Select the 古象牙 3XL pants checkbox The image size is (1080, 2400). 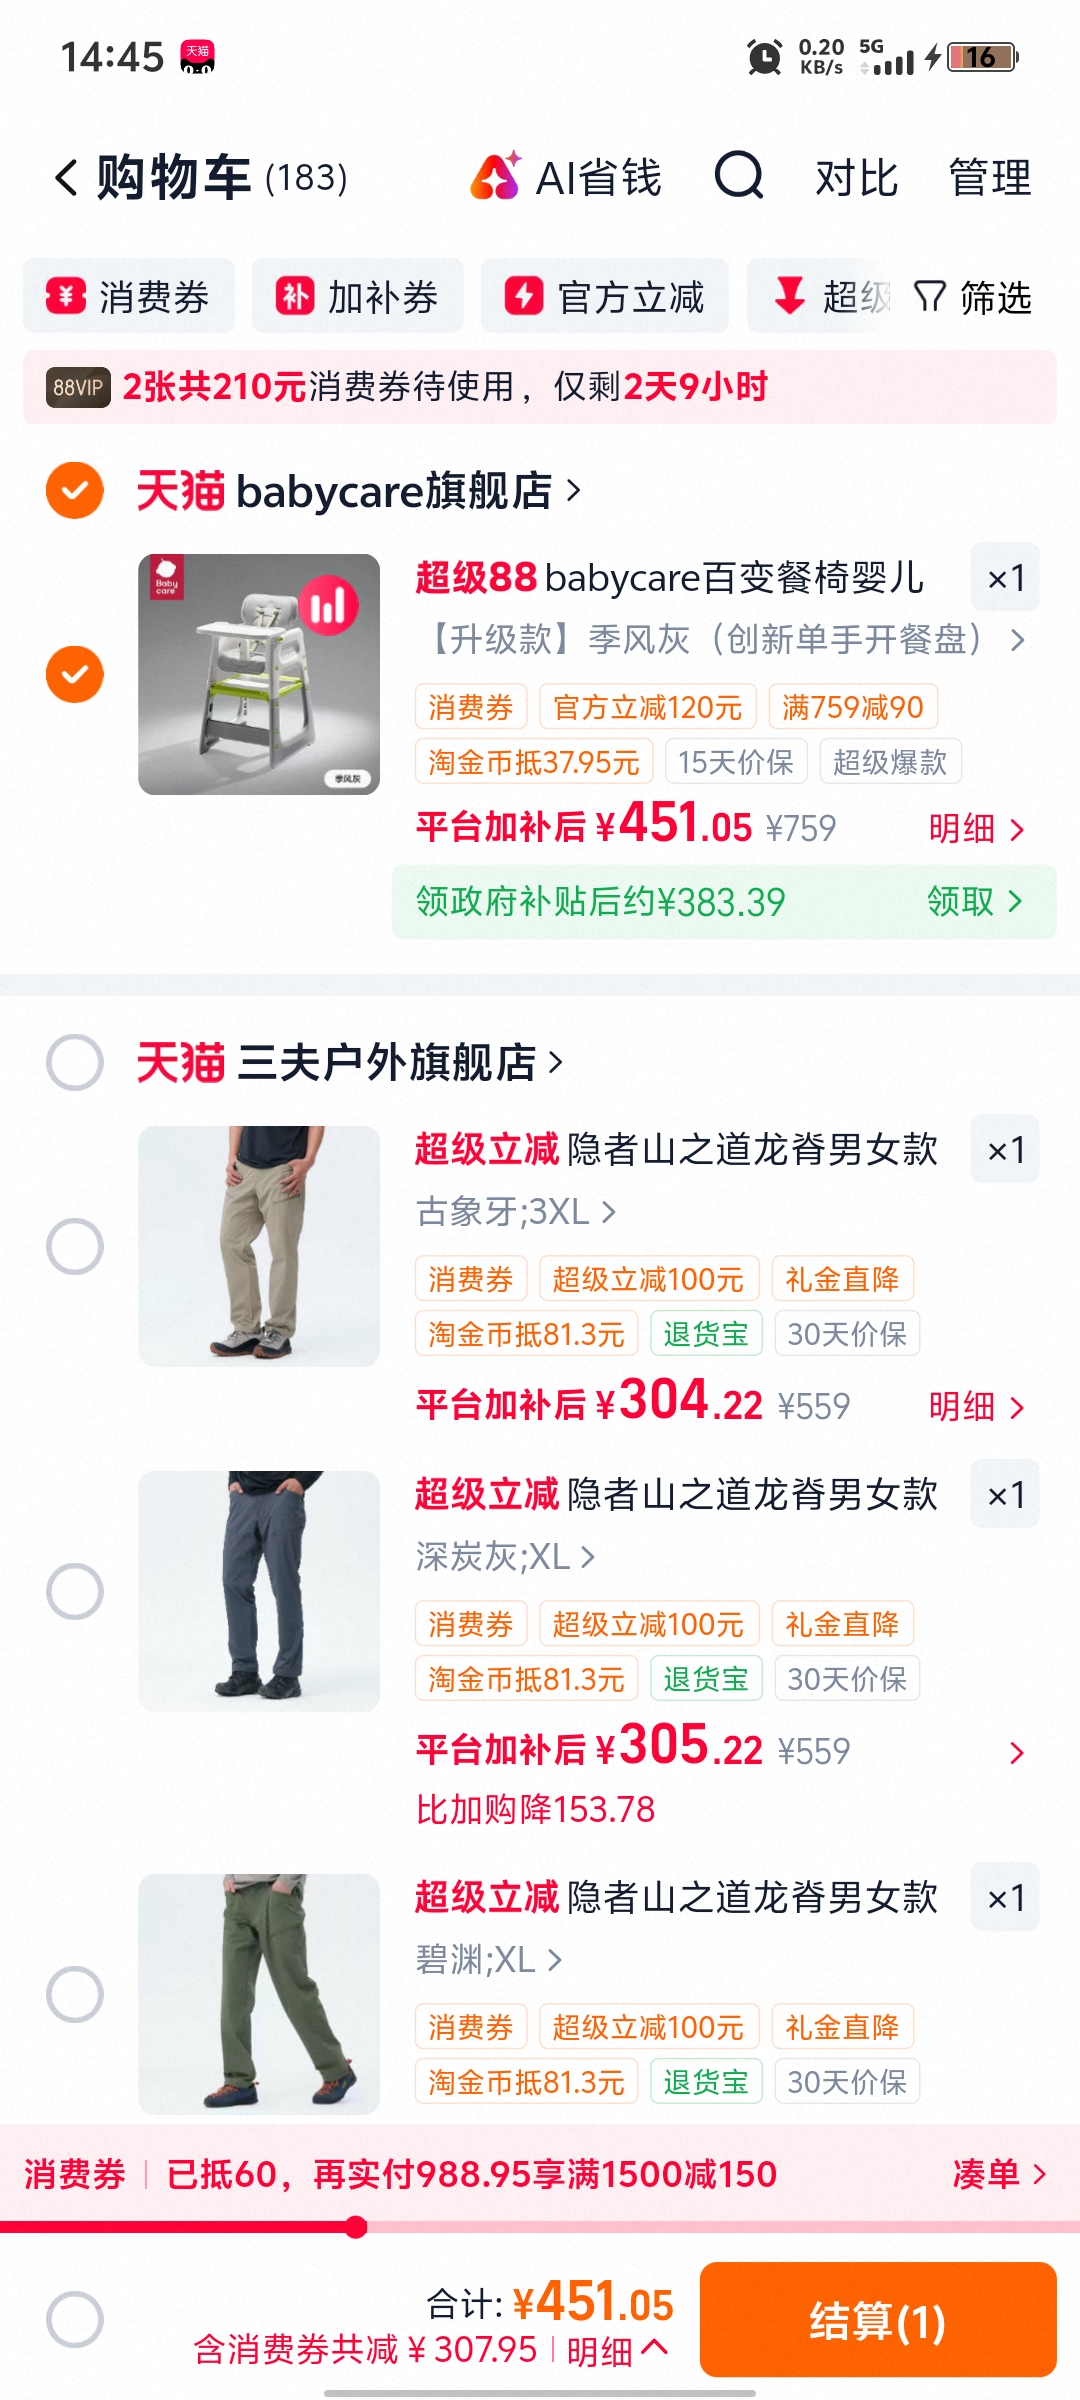(75, 1246)
